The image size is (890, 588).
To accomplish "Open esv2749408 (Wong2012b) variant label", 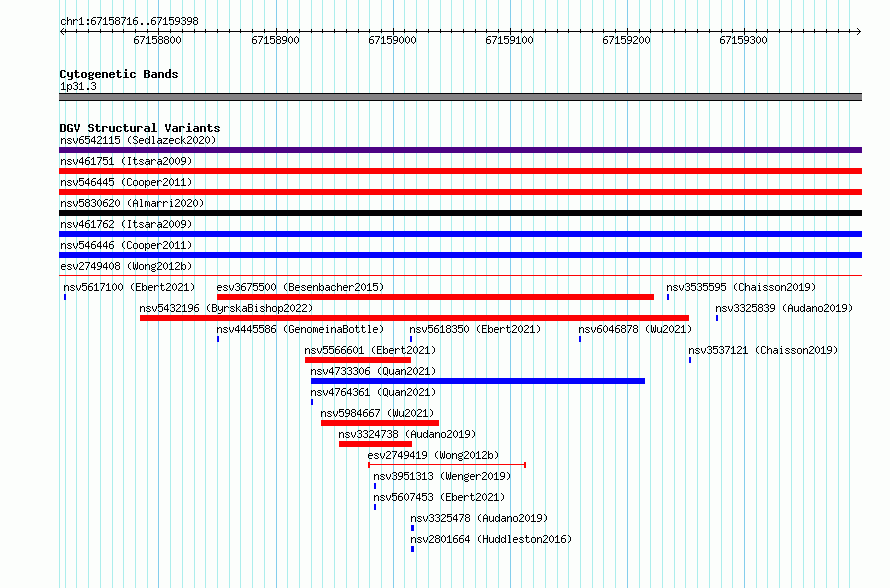I will click(x=126, y=266).
